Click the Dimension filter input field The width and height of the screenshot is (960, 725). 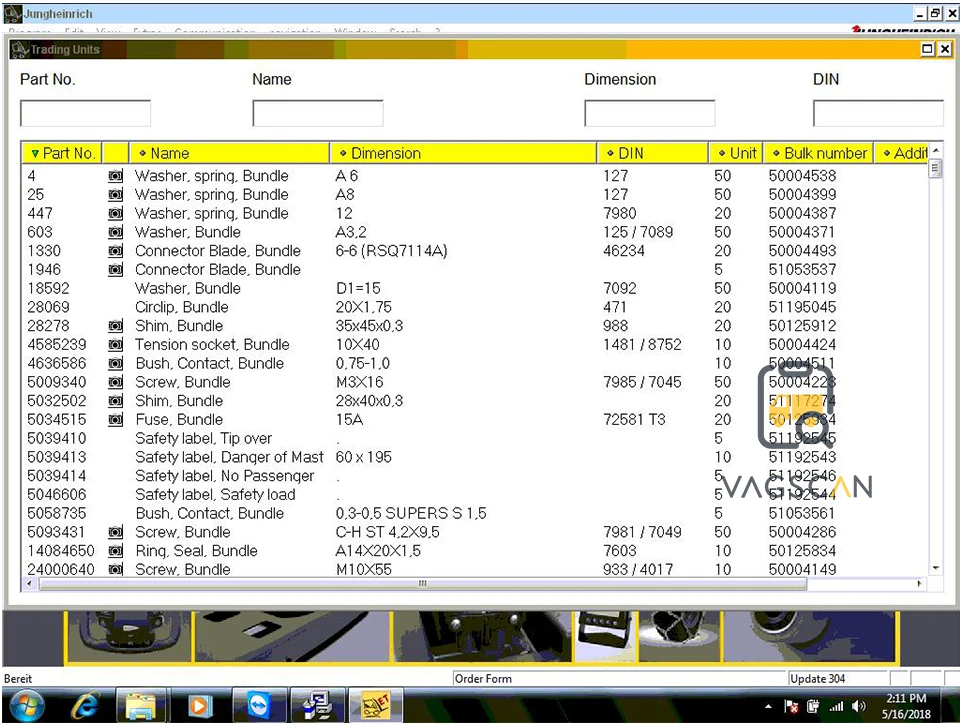click(x=650, y=114)
